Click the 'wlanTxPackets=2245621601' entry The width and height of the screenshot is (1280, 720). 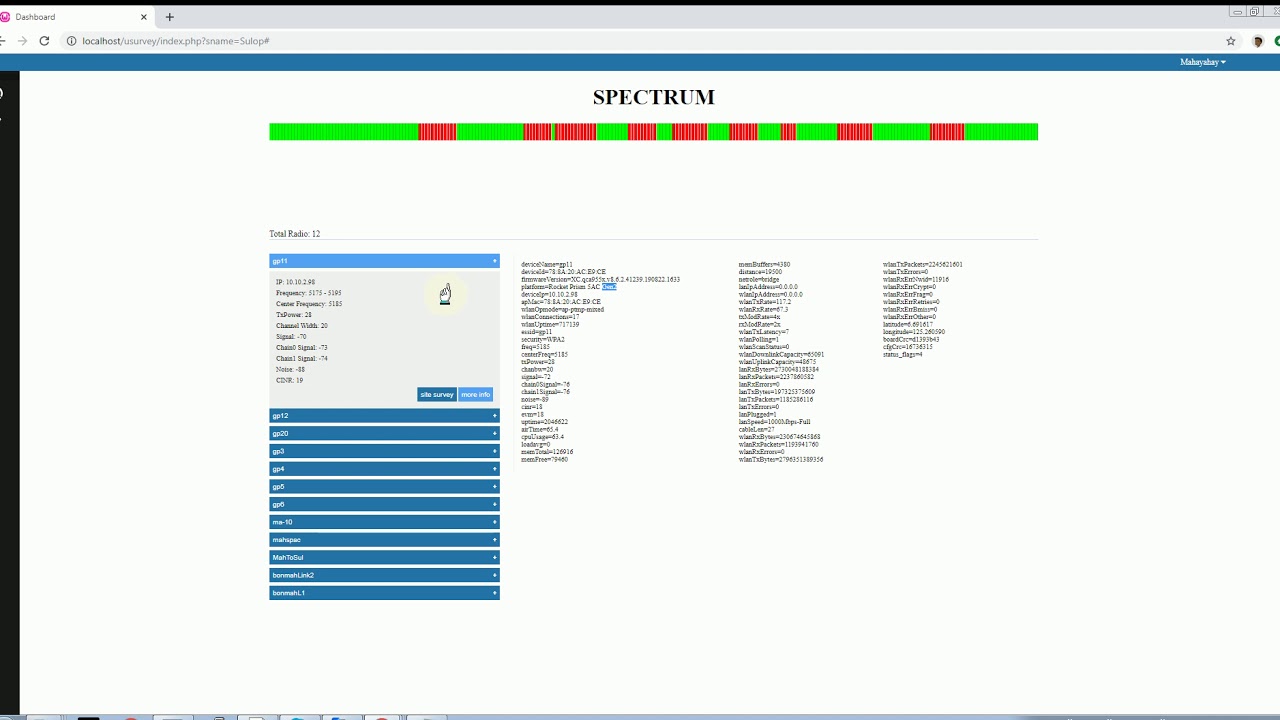click(x=923, y=265)
